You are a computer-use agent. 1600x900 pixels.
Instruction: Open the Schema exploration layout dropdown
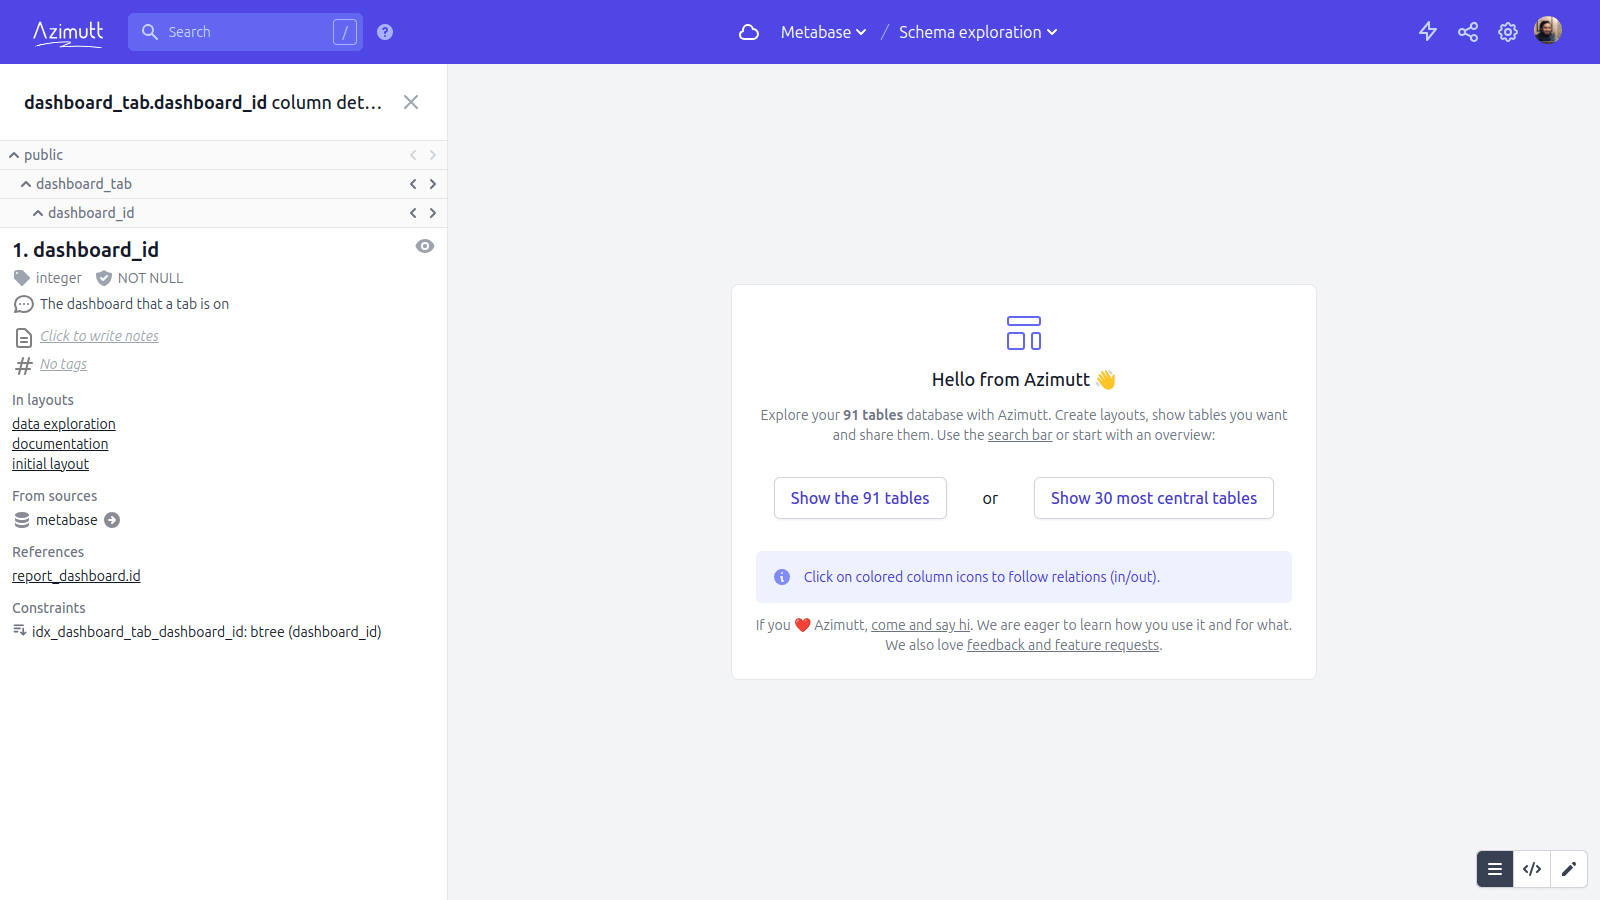[x=977, y=32]
